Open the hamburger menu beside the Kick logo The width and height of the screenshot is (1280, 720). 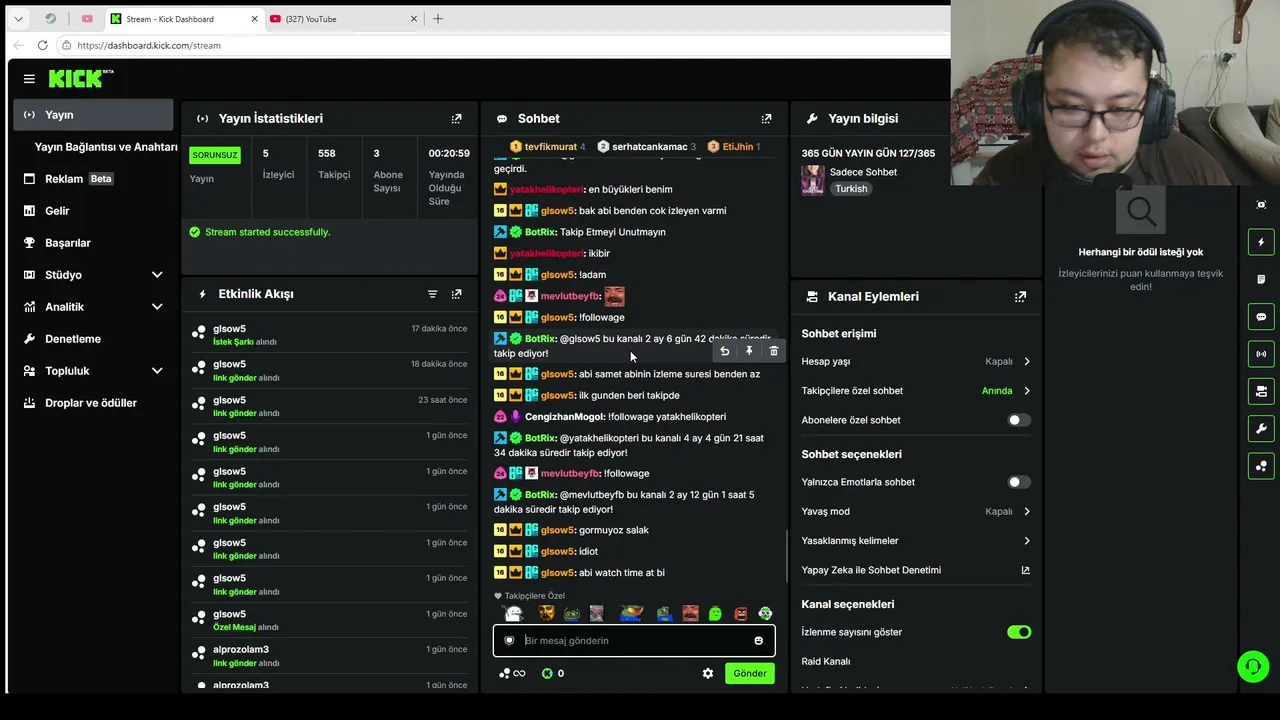[x=29, y=79]
